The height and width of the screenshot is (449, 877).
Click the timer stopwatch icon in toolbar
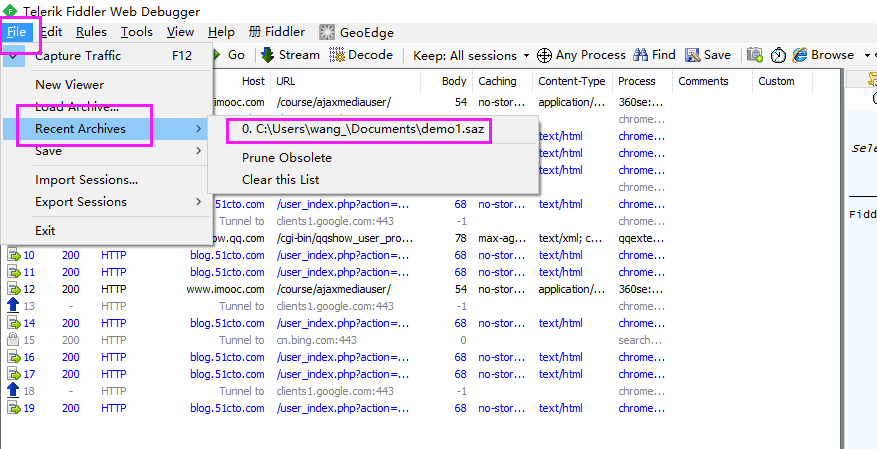[778, 55]
